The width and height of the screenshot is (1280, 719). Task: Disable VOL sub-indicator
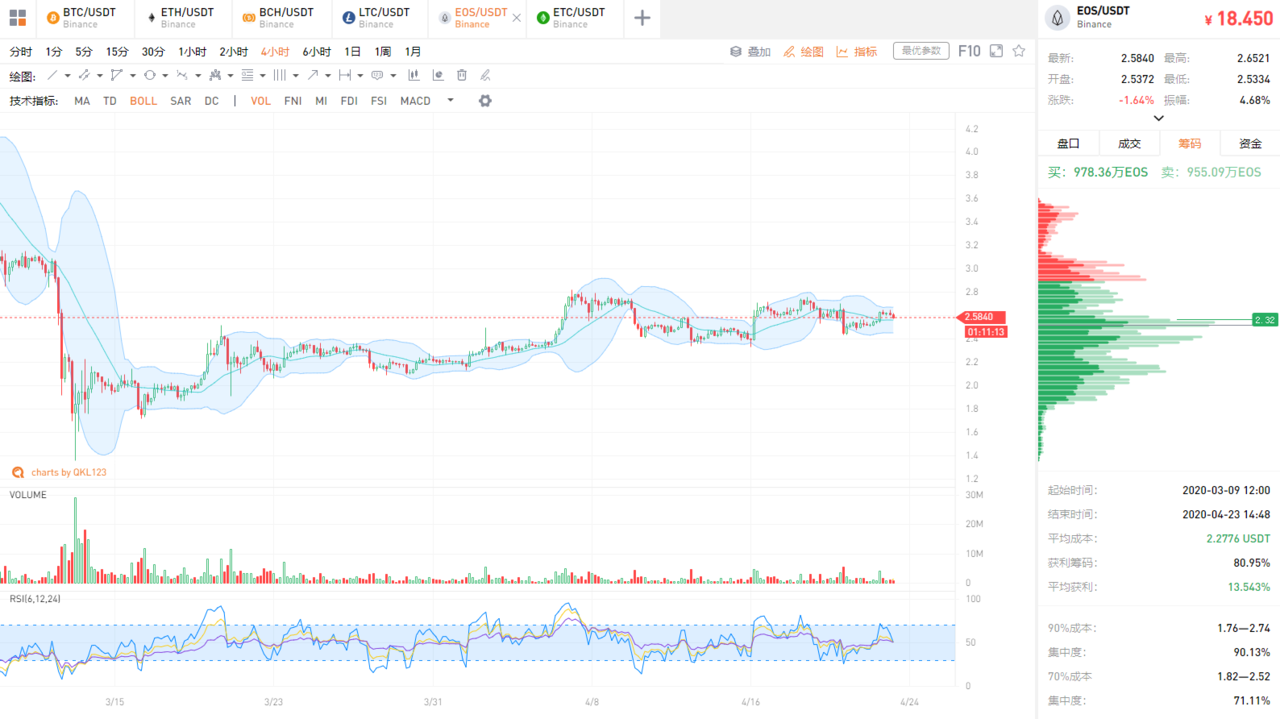click(x=261, y=101)
